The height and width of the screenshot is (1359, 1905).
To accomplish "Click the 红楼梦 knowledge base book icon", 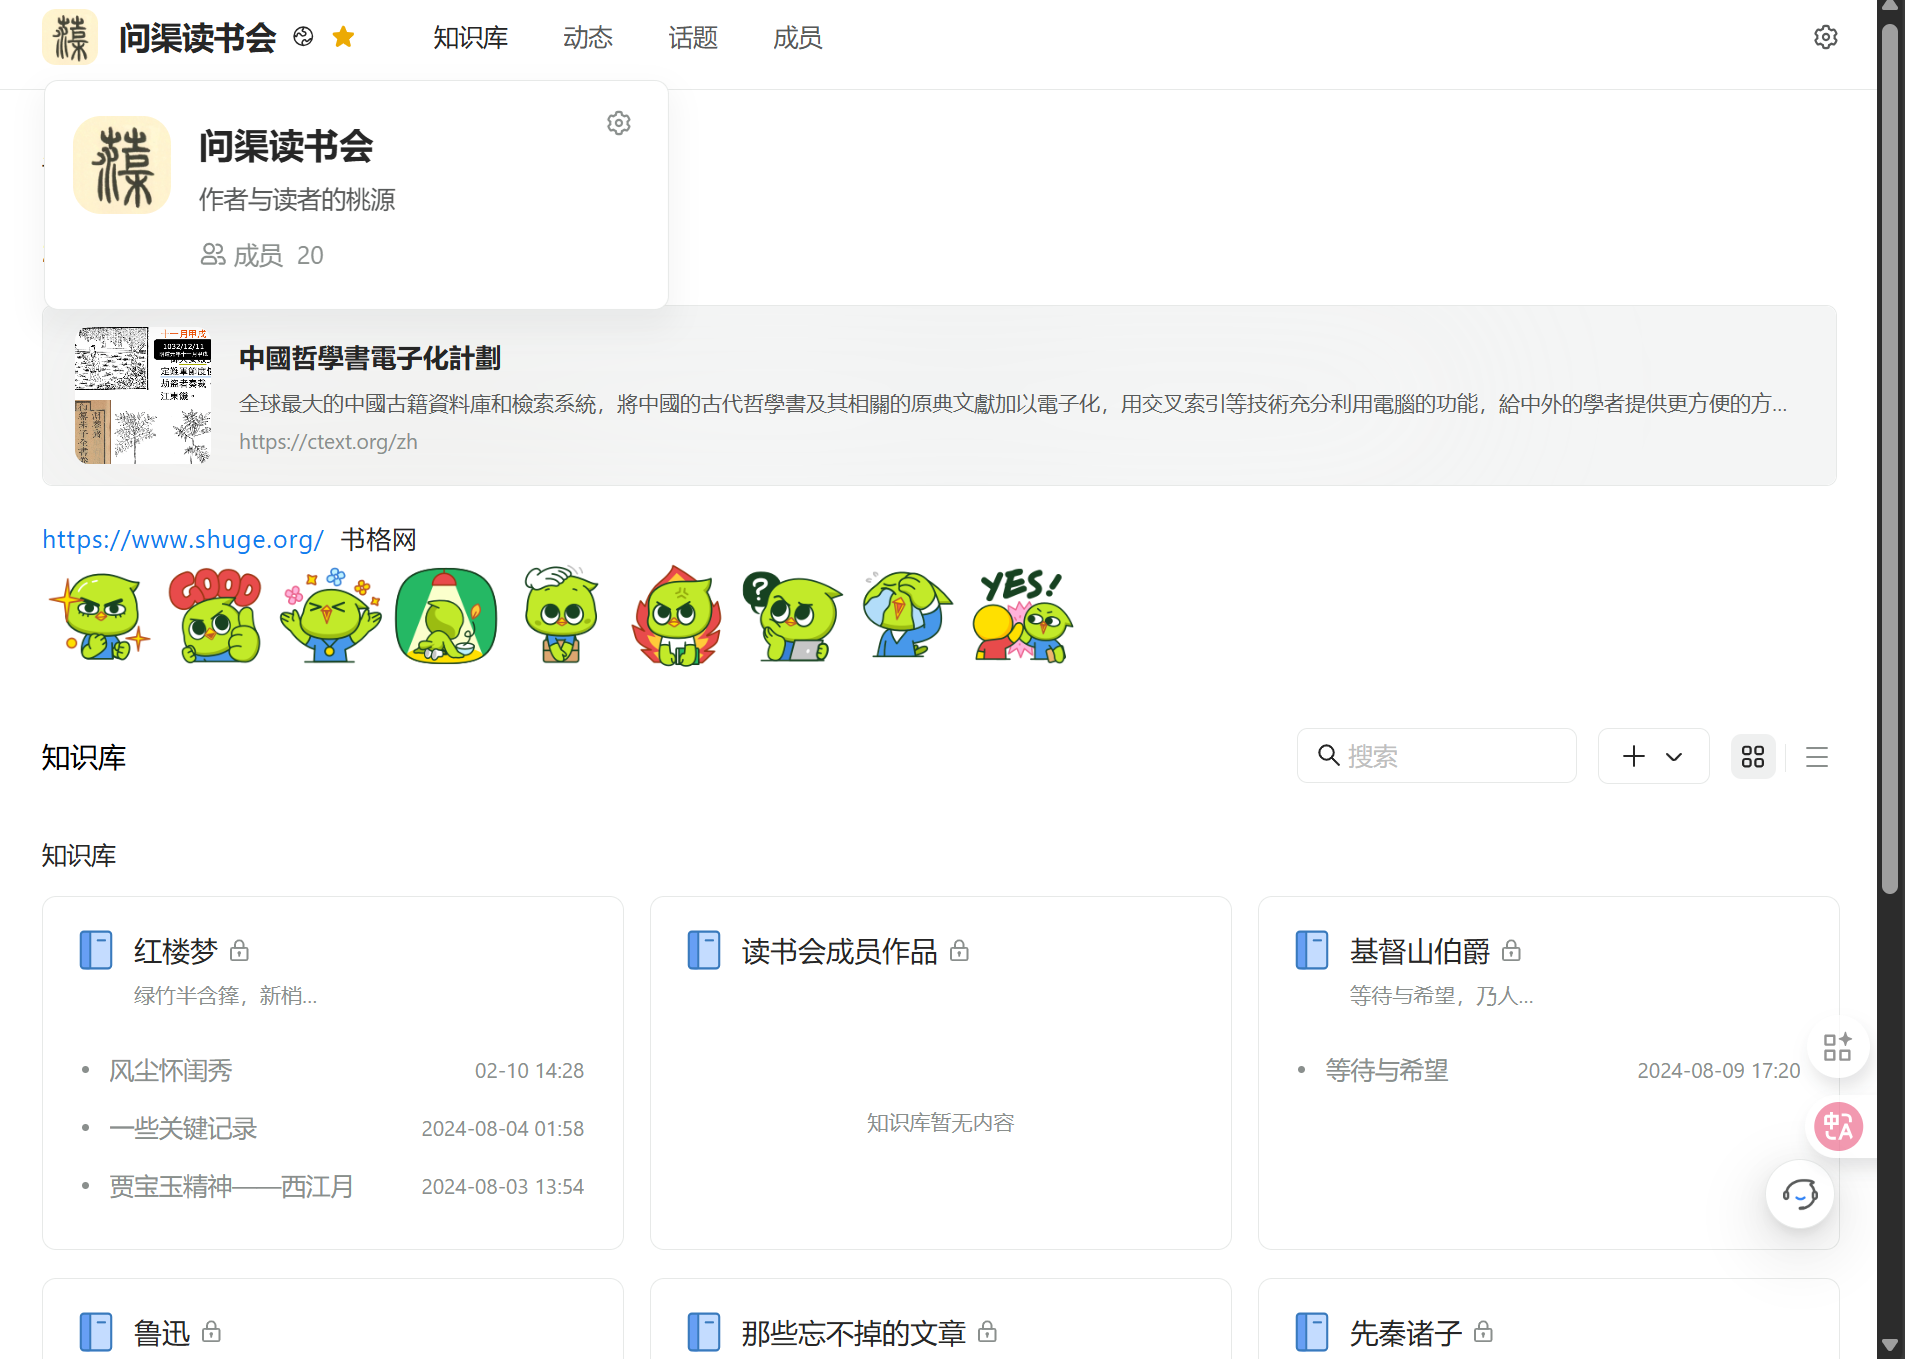I will pyautogui.click(x=96, y=950).
